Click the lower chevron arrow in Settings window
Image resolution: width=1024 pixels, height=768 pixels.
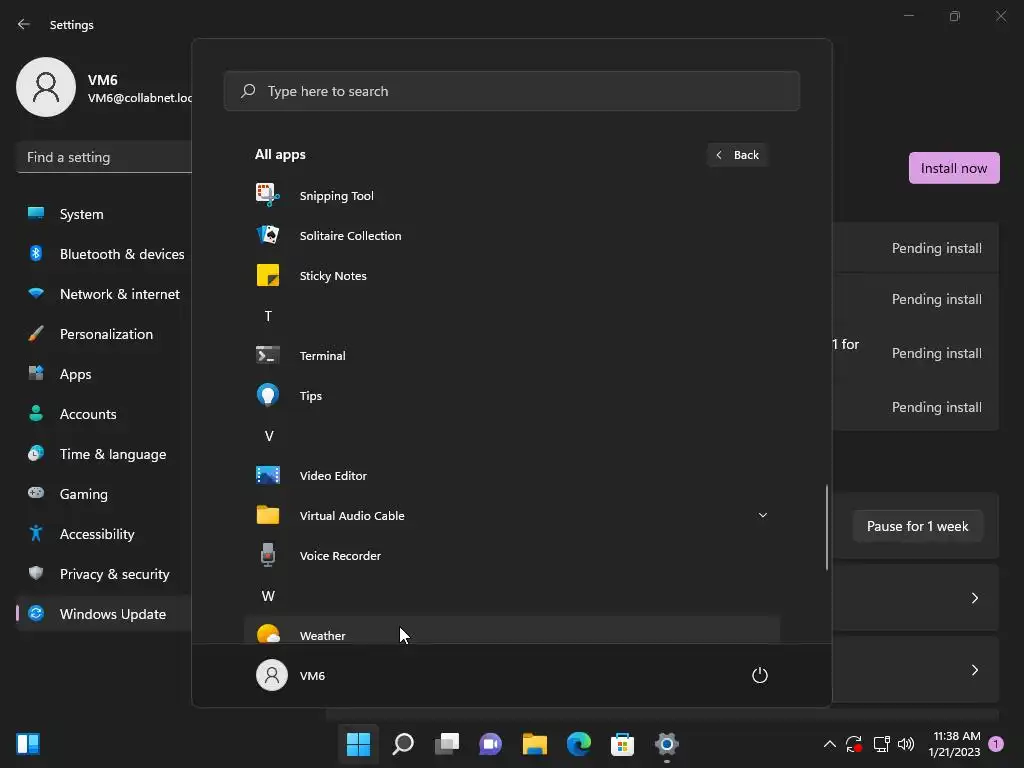coord(974,670)
